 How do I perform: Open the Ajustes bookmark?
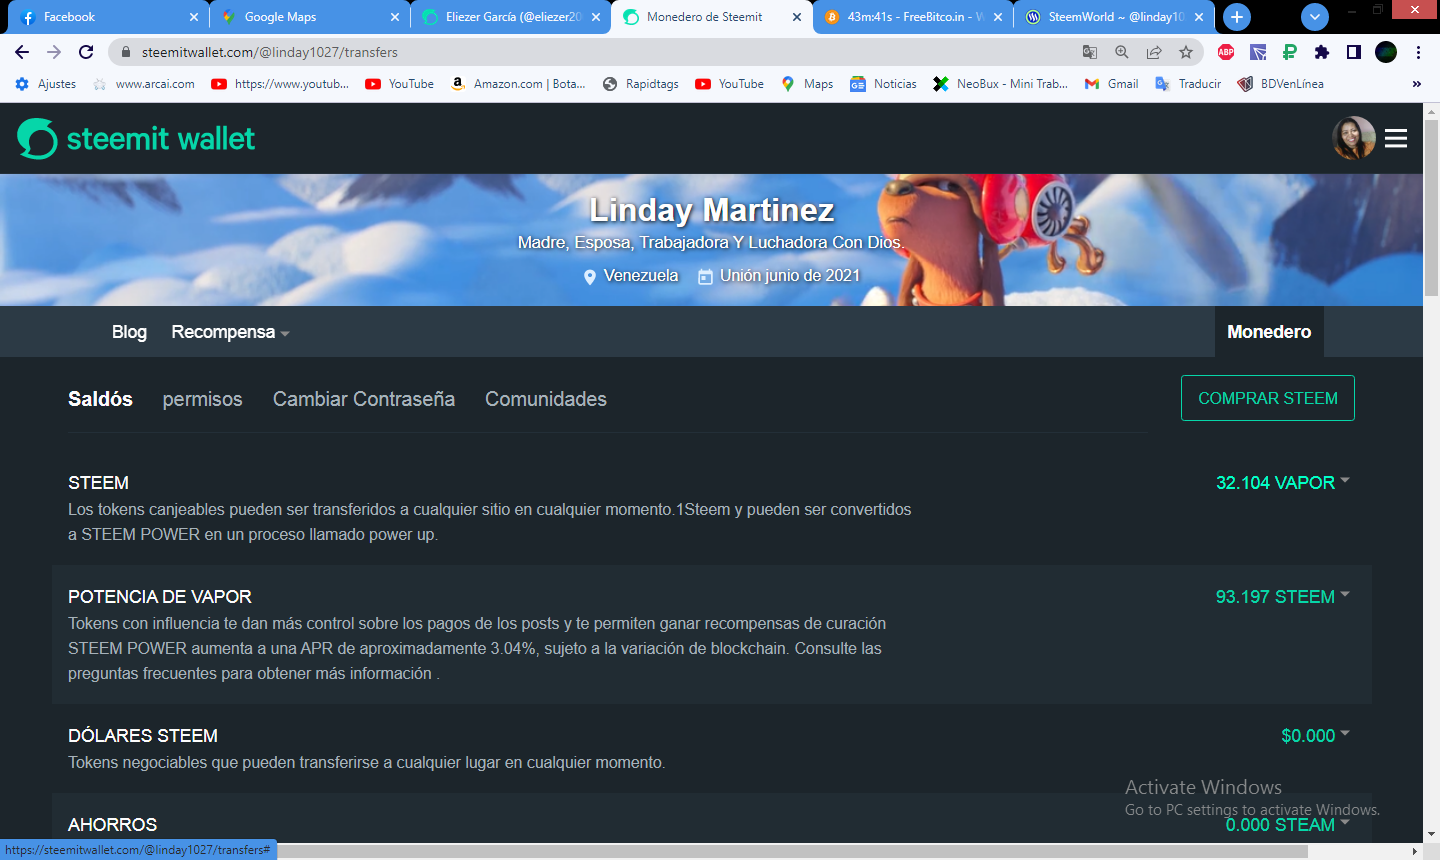(46, 84)
